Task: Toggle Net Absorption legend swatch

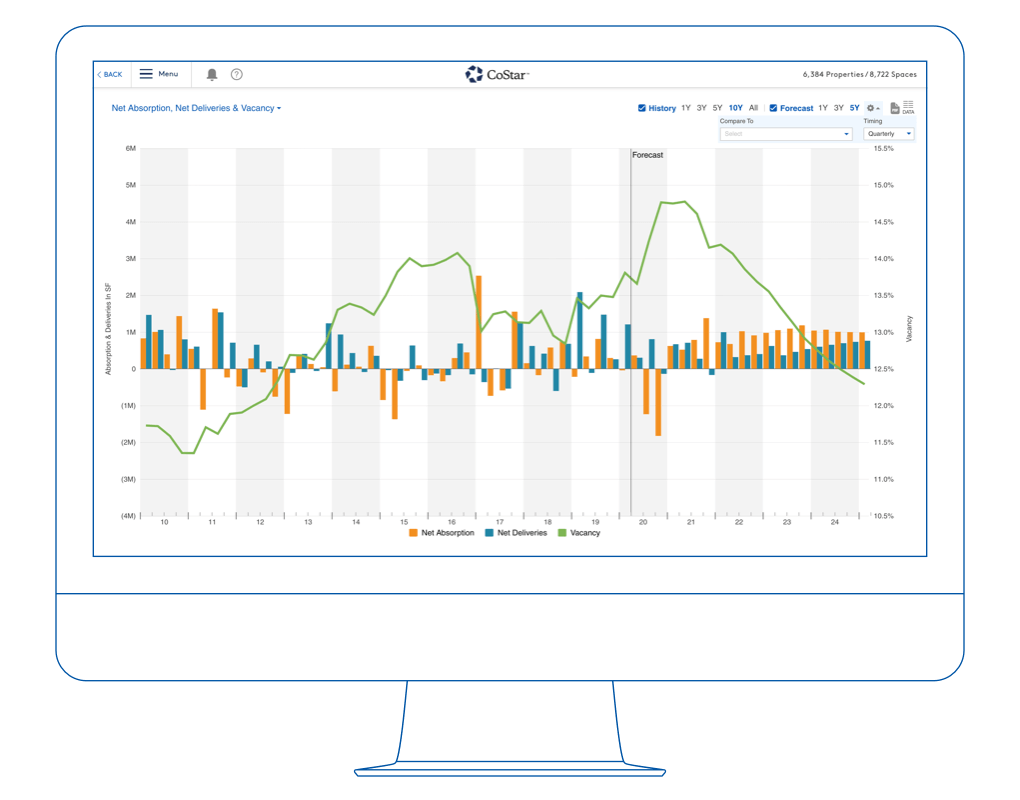Action: point(413,533)
